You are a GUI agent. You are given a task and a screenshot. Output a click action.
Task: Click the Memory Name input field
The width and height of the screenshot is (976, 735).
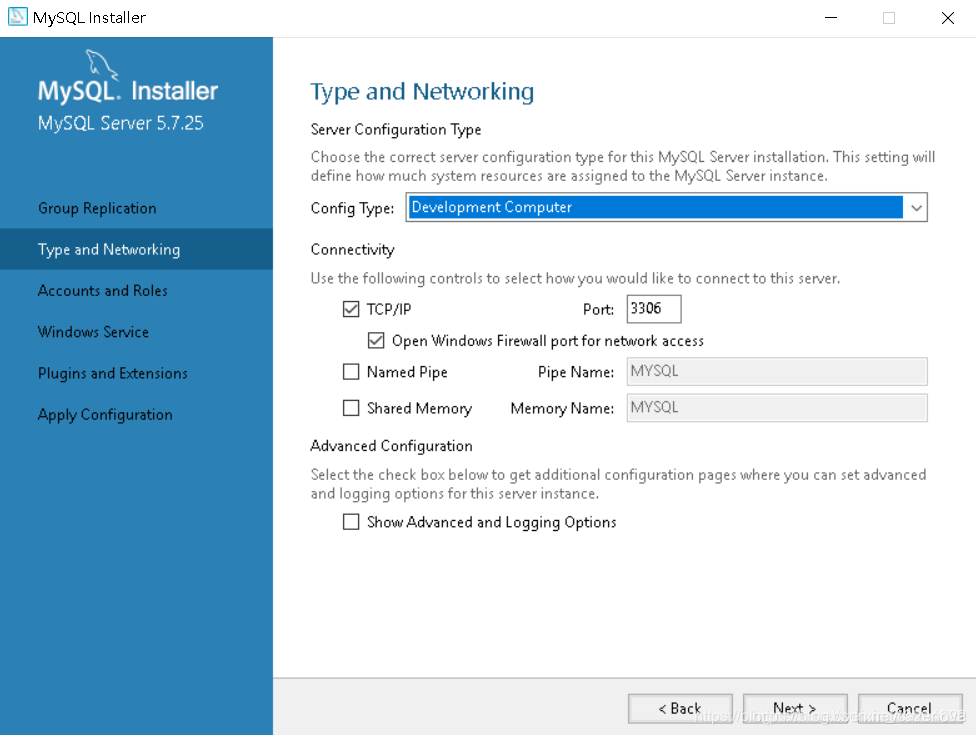click(777, 408)
